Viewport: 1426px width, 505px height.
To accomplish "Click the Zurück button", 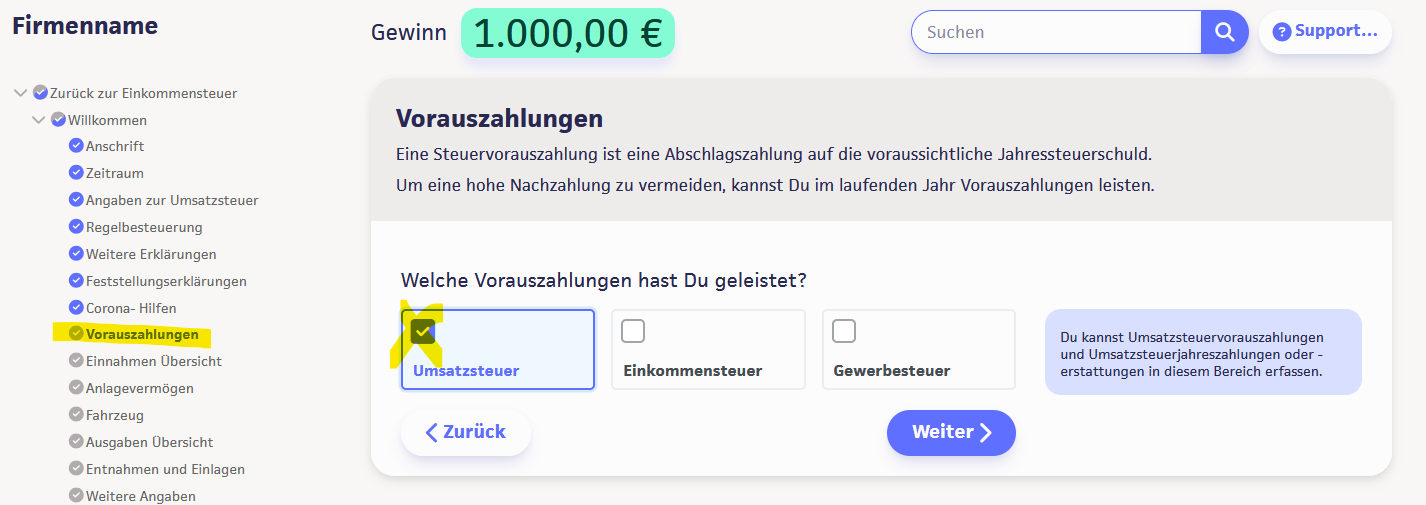I will coord(466,432).
